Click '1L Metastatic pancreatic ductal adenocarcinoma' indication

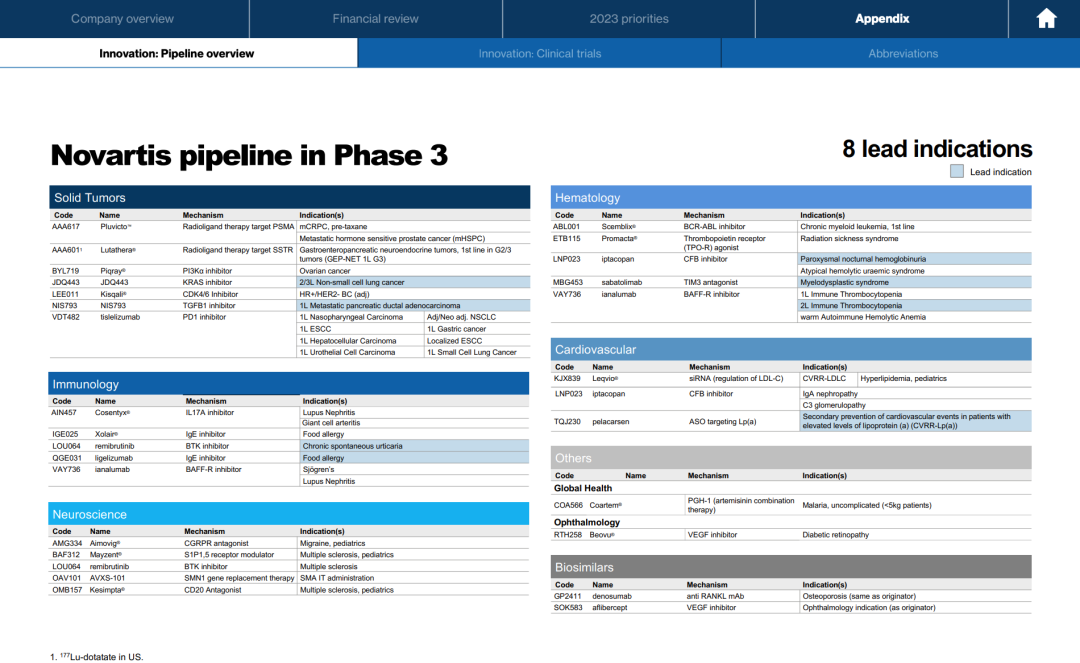click(x=380, y=306)
